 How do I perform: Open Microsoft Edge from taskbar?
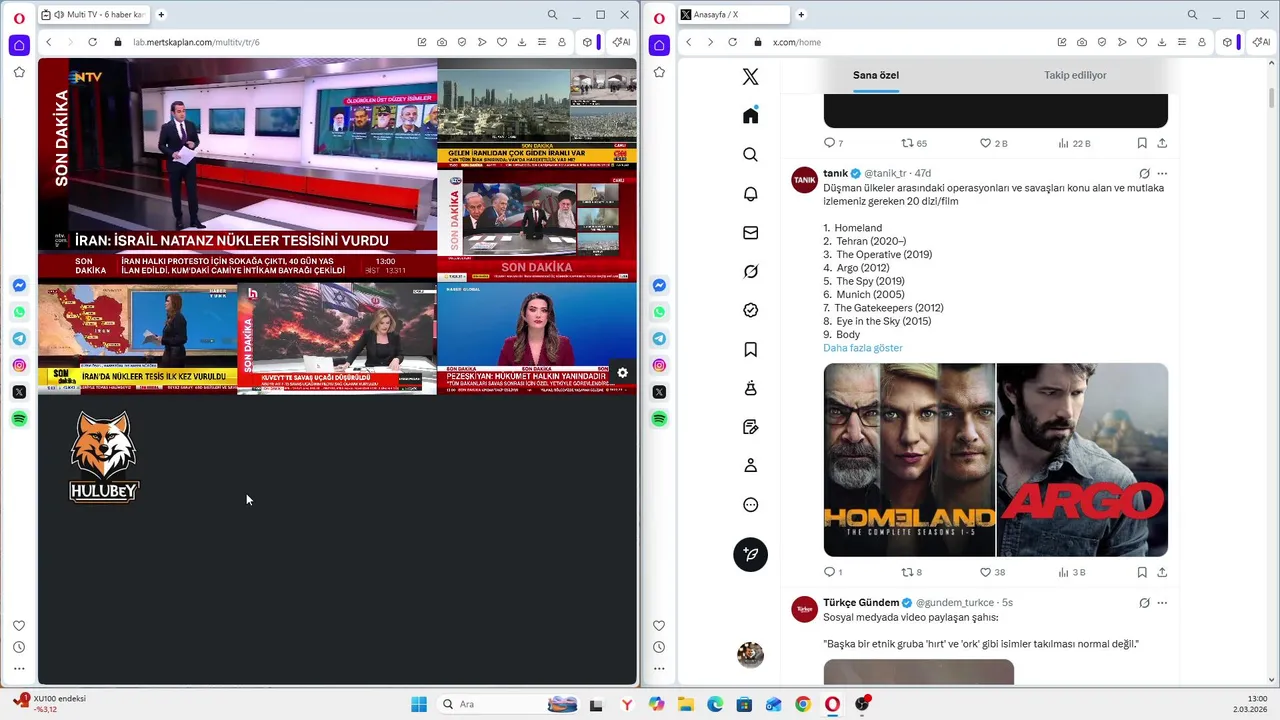coord(715,704)
